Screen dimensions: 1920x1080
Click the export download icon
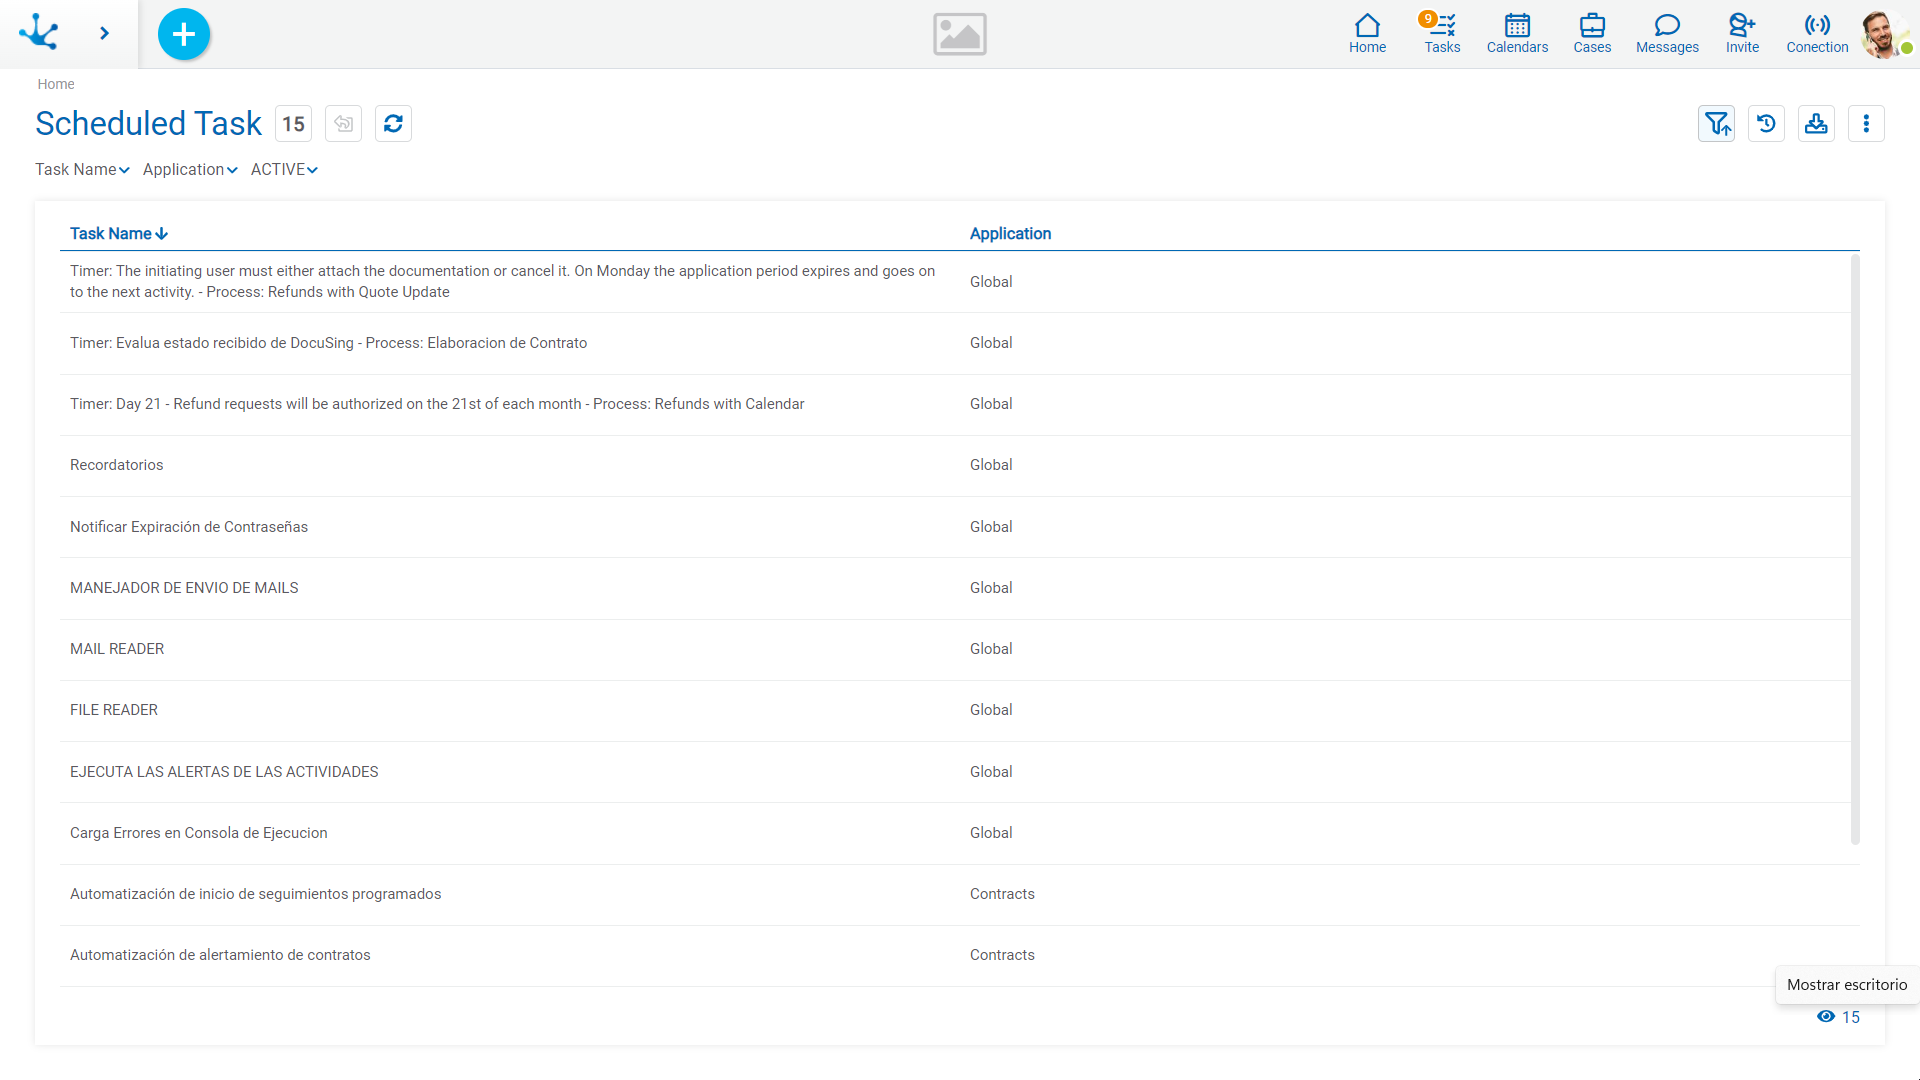[1816, 124]
